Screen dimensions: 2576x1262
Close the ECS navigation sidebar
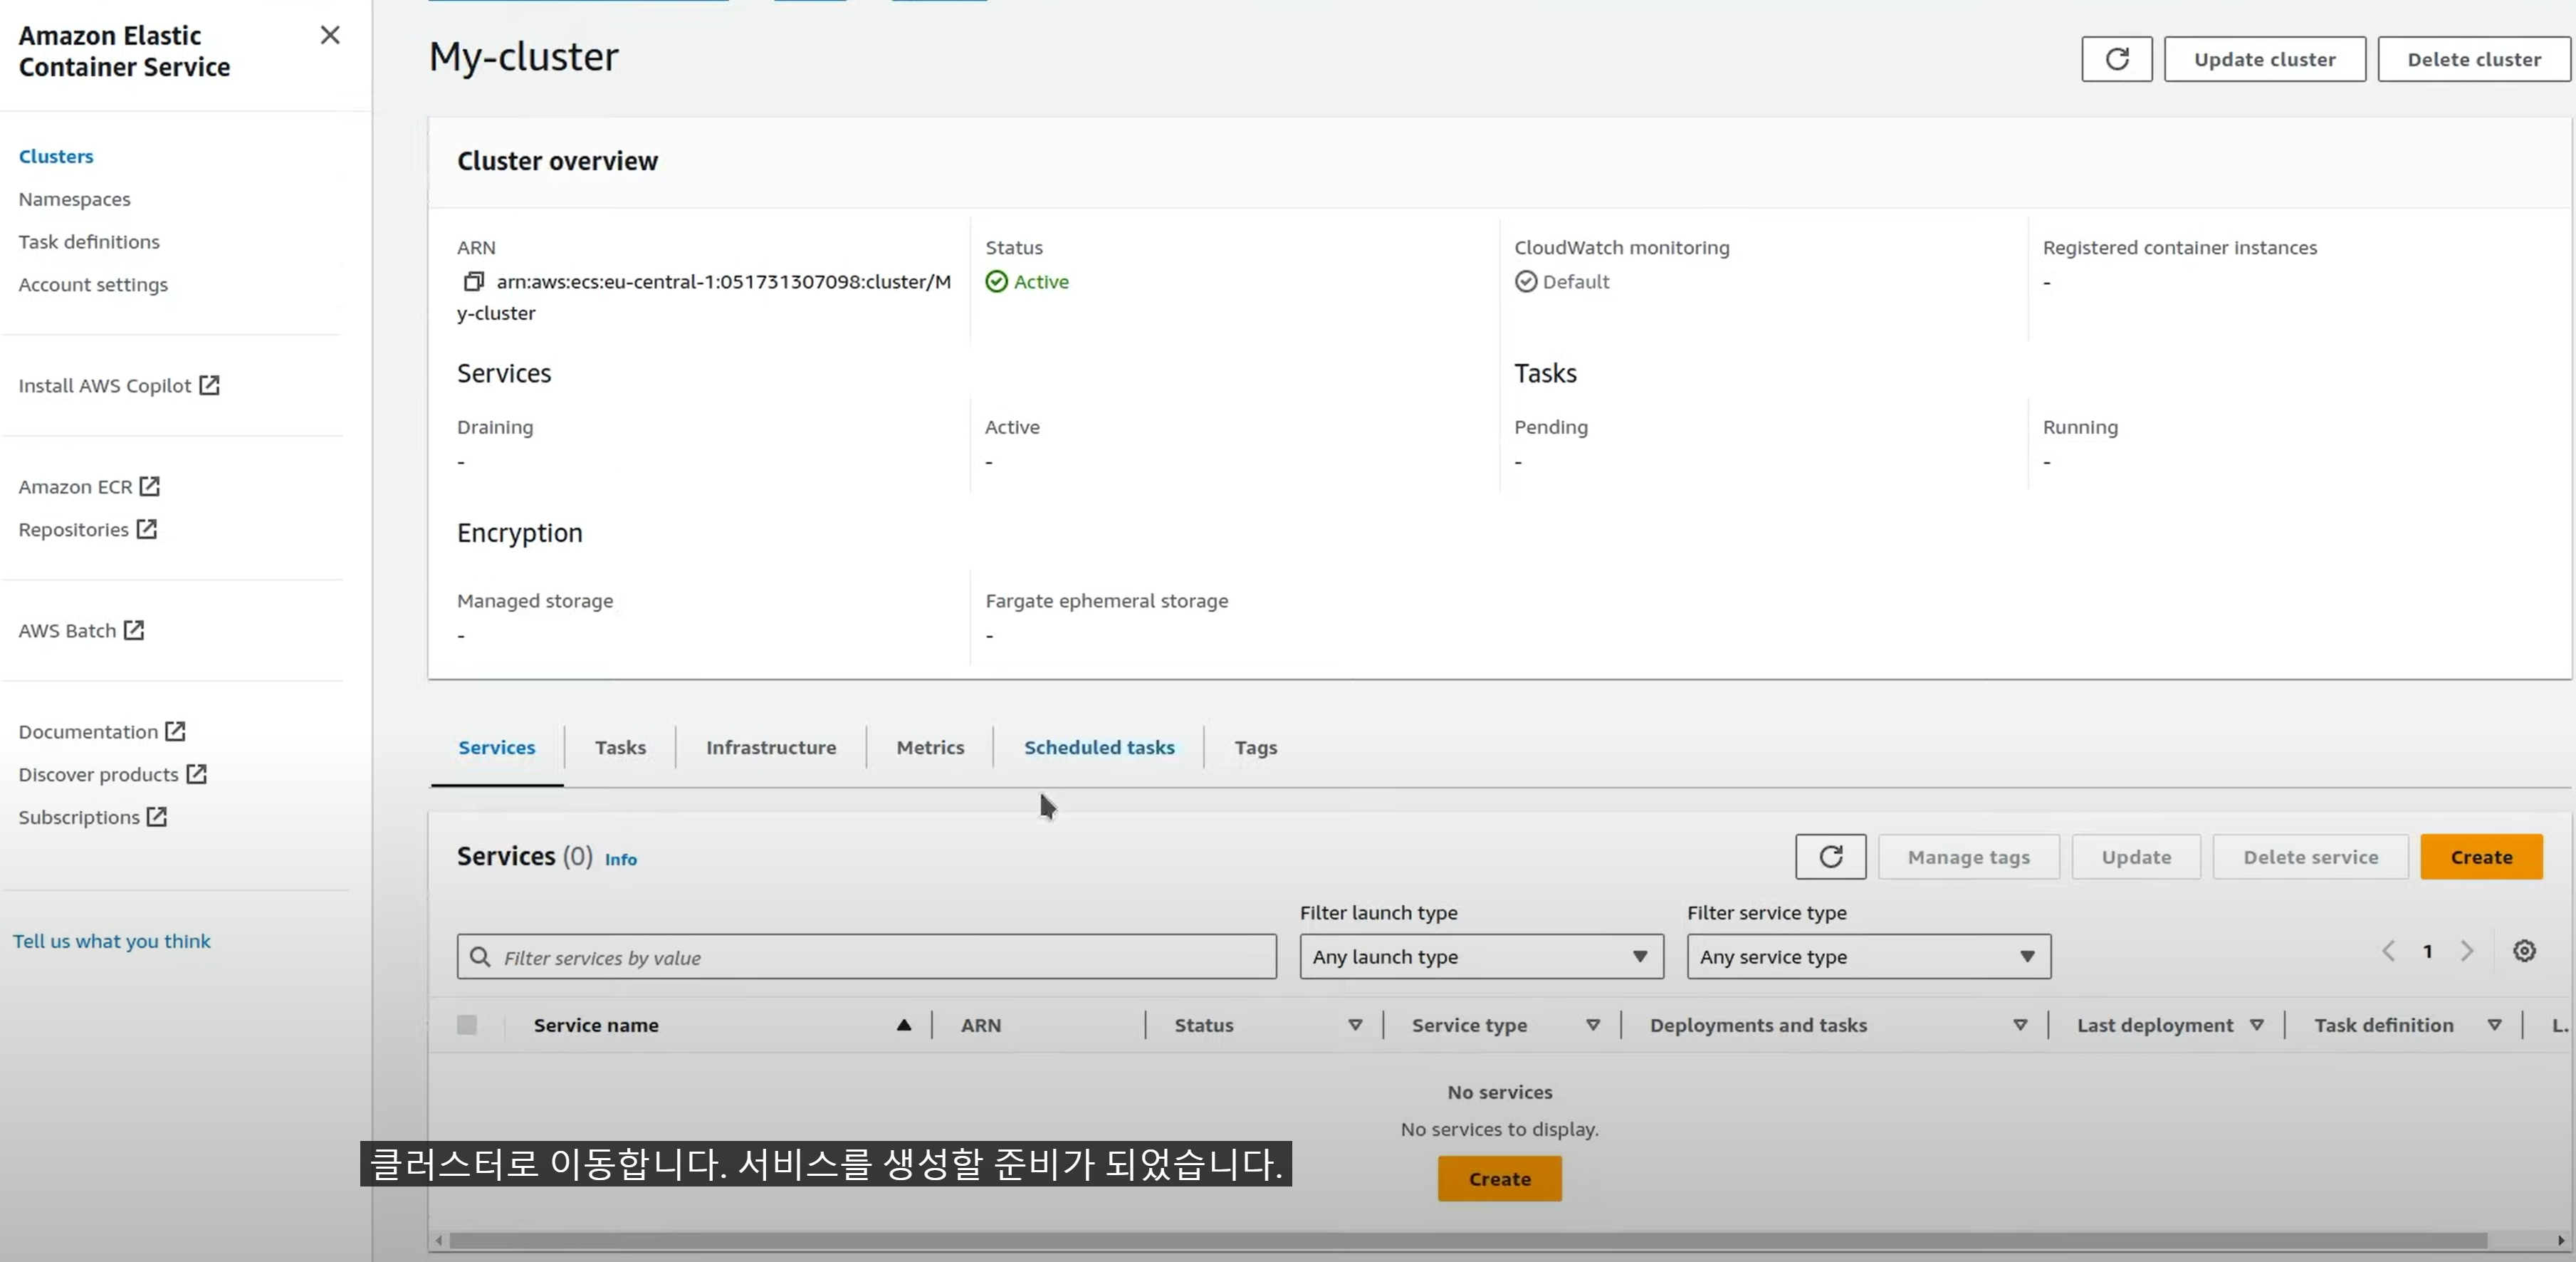click(x=330, y=35)
